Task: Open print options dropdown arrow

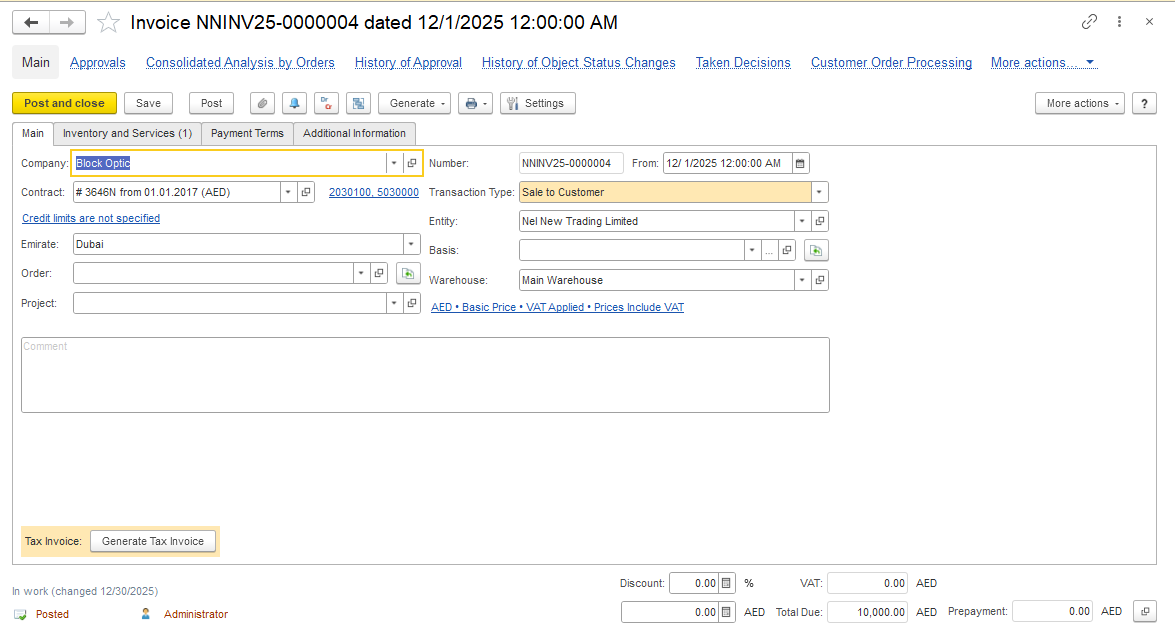Action: tap(486, 103)
